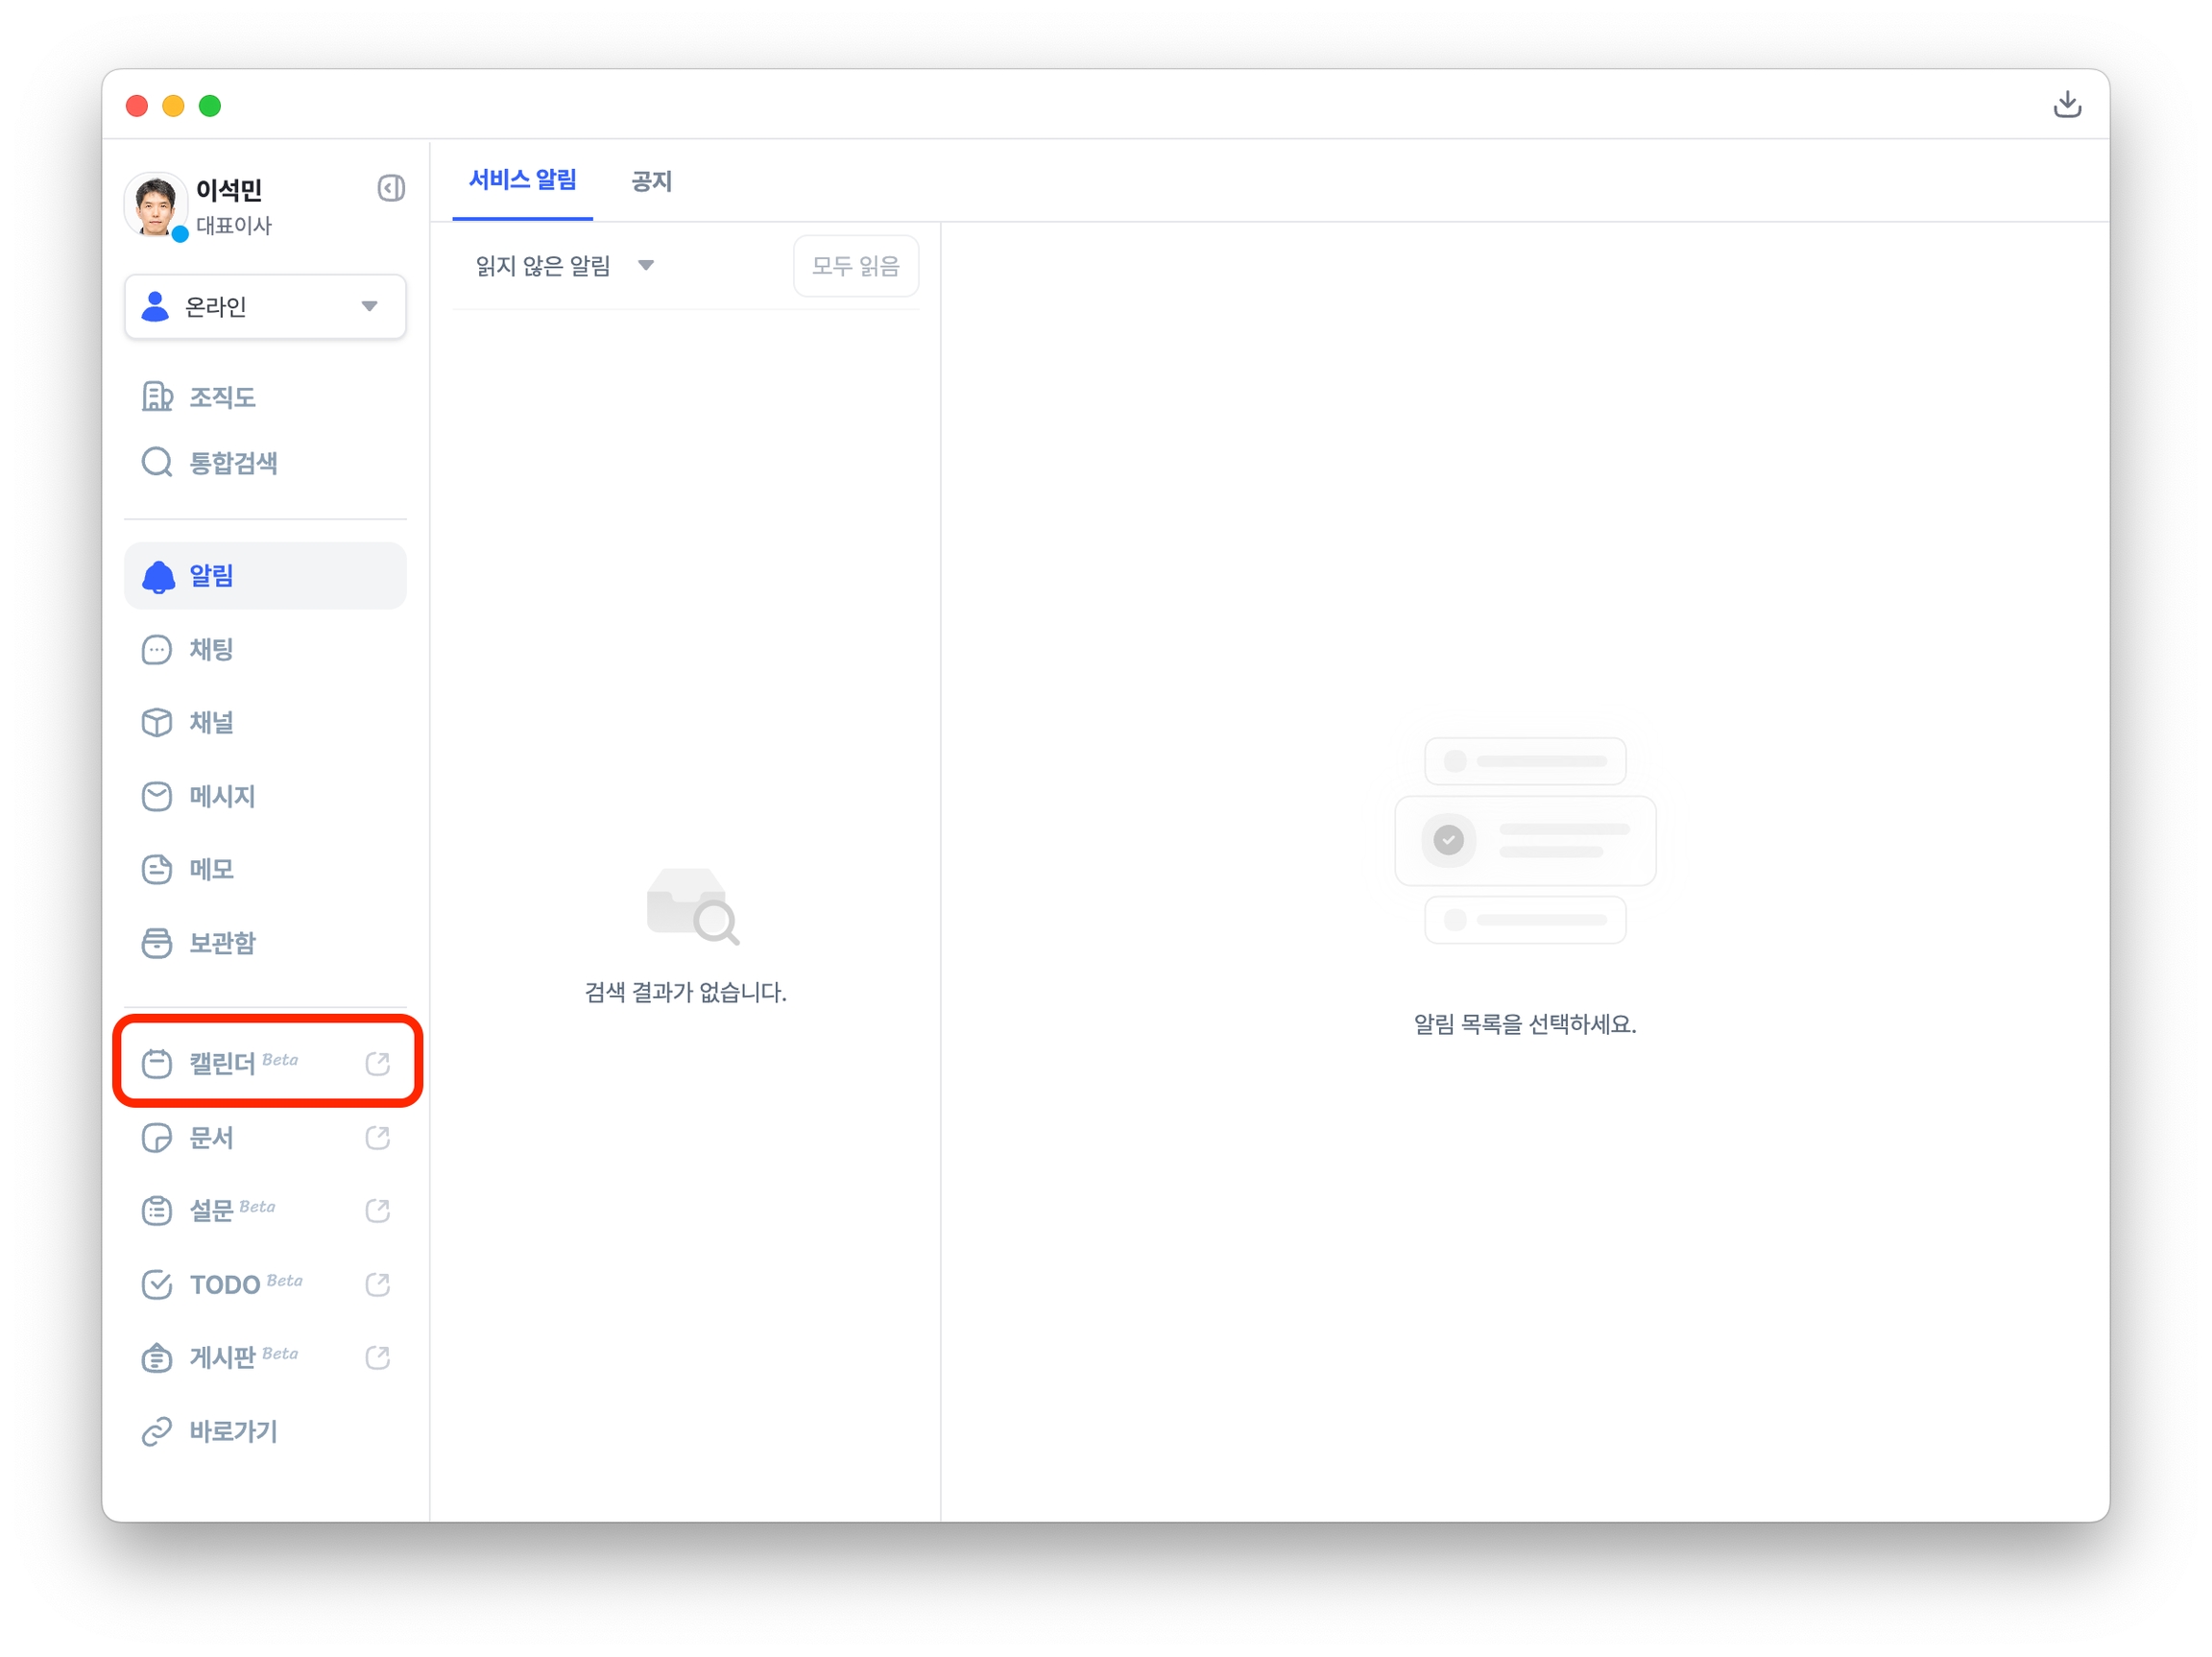This screenshot has width=2212, height=1657.
Task: Select the 서비스 알림 tab
Action: click(522, 181)
